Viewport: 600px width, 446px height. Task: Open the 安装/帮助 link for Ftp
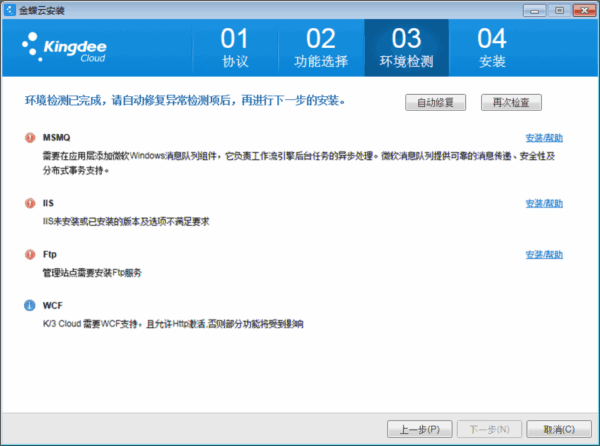544,255
